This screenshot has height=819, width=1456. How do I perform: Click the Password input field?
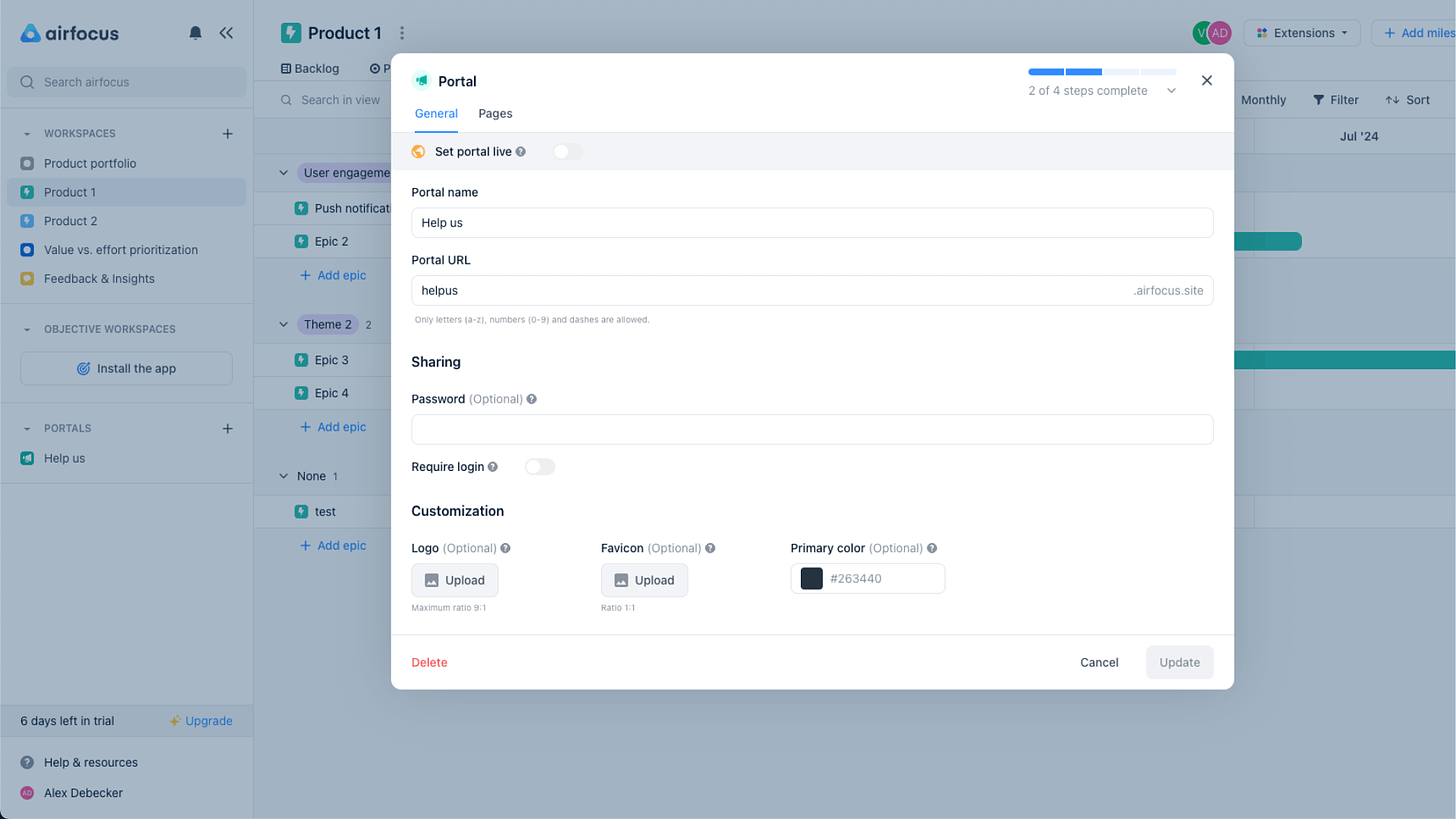pos(812,429)
